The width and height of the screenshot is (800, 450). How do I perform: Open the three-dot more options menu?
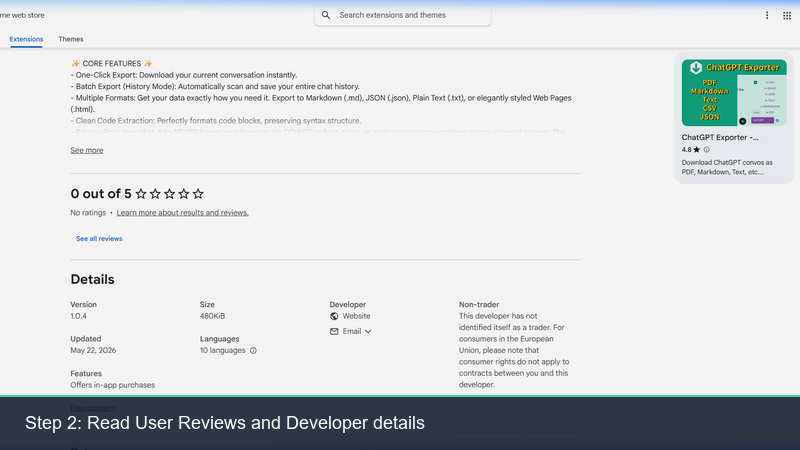[x=767, y=15]
